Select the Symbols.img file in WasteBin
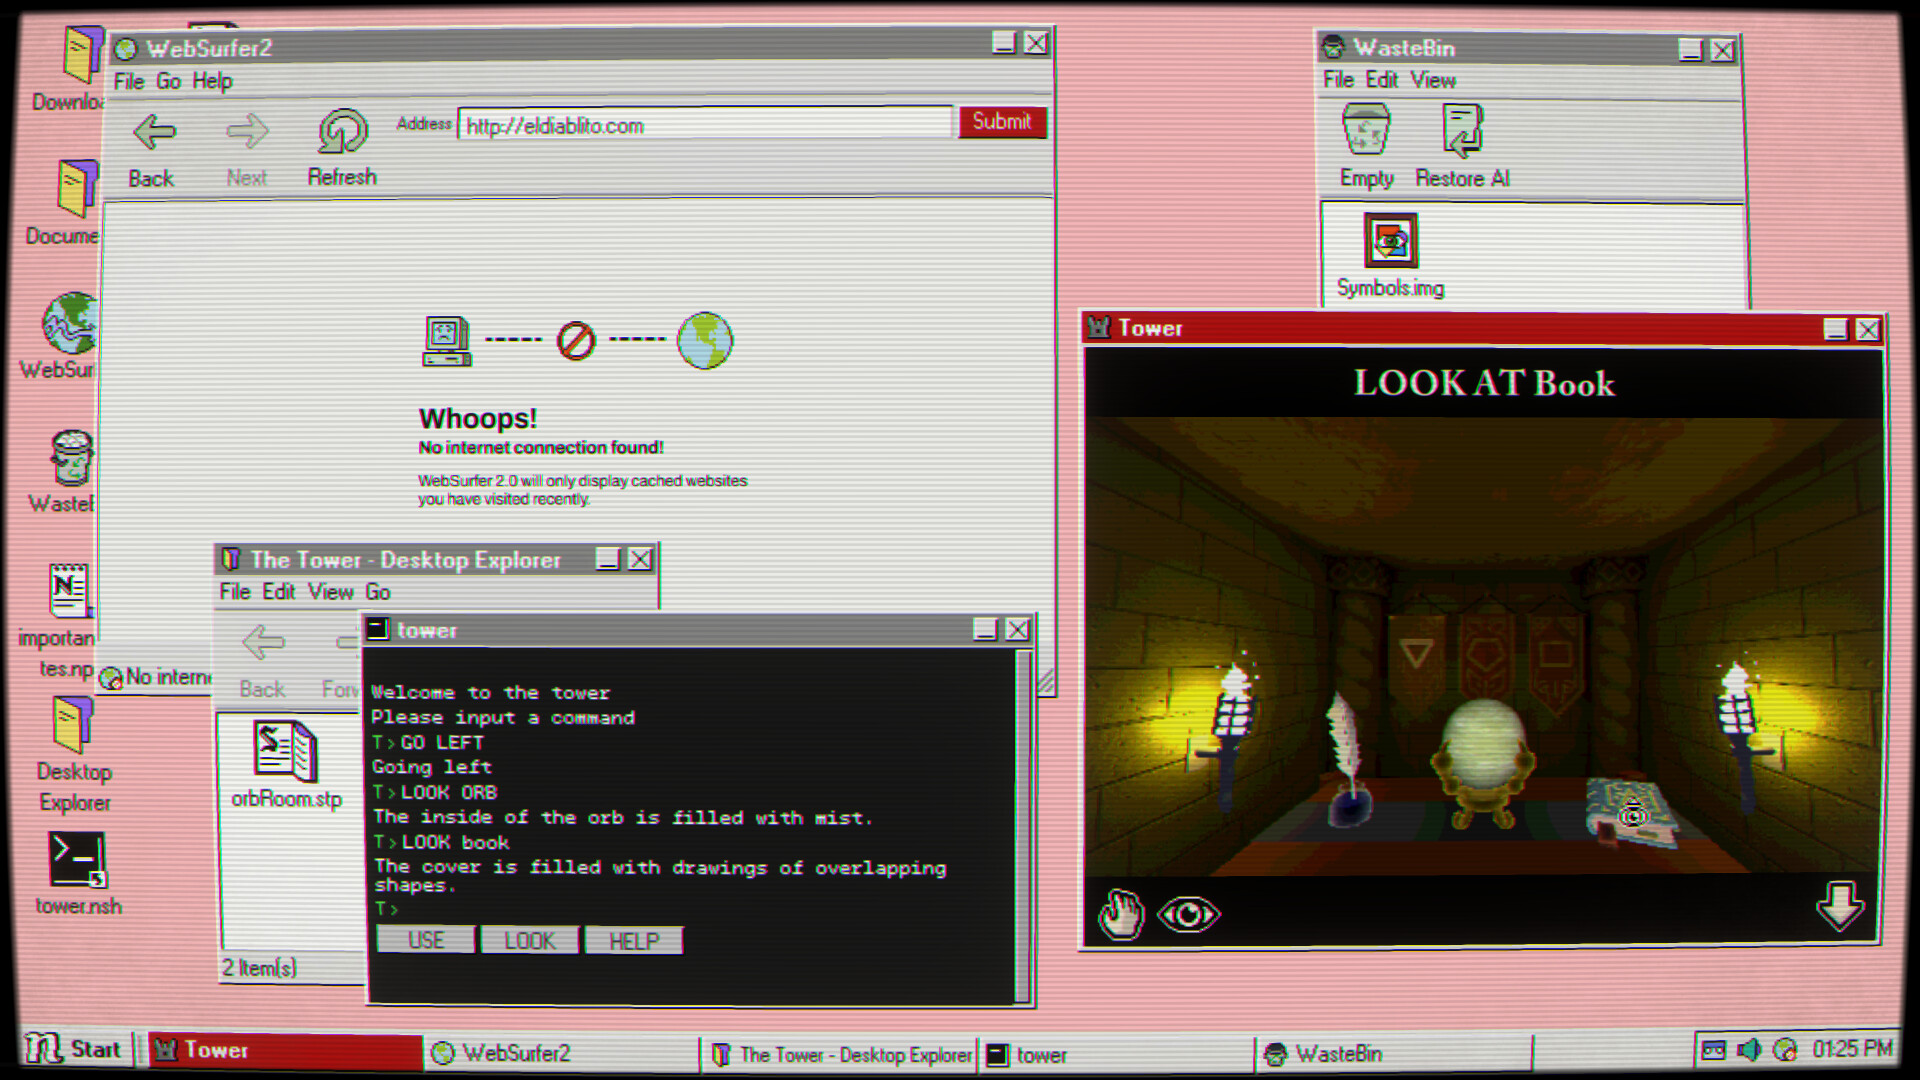The height and width of the screenshot is (1080, 1920). tap(1390, 241)
